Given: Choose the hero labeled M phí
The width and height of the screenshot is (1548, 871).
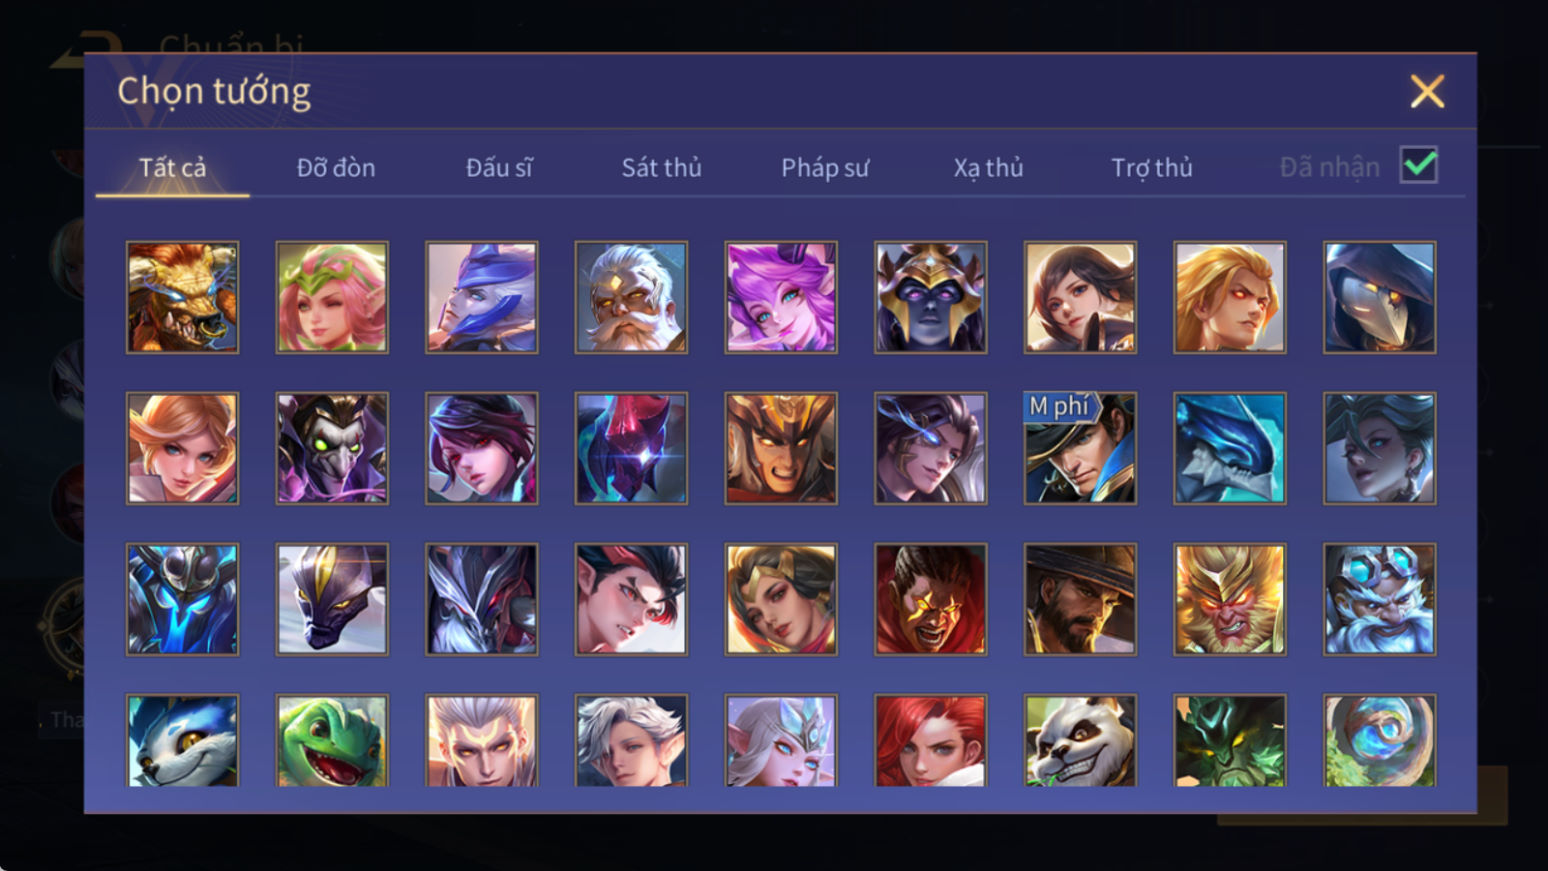Looking at the screenshot, I should (x=1080, y=448).
